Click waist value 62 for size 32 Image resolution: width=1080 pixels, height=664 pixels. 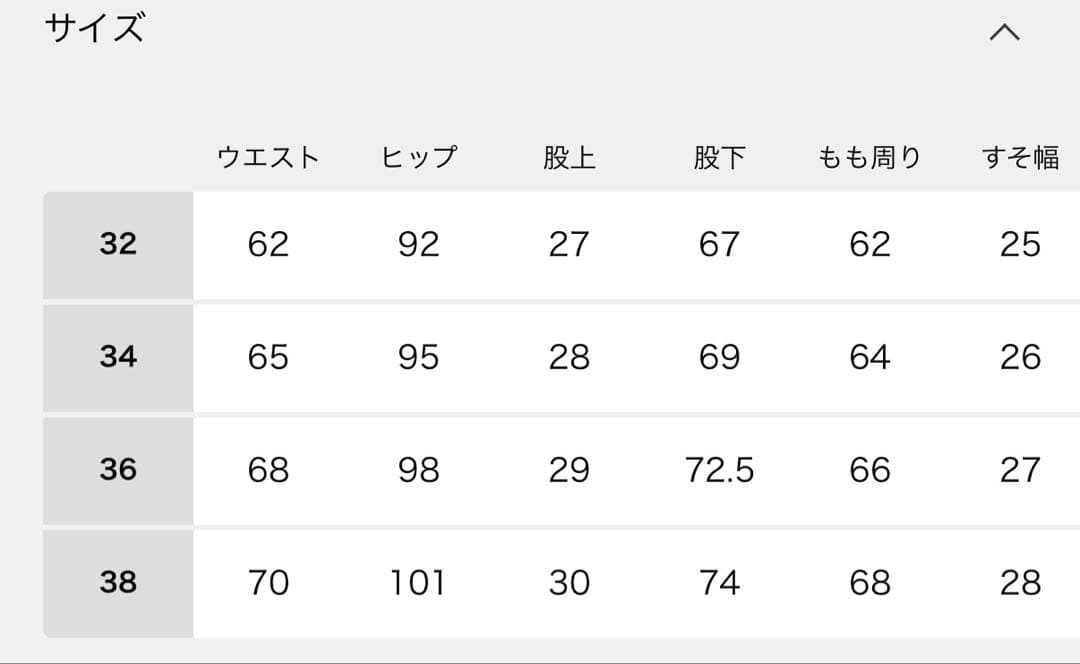coord(268,245)
